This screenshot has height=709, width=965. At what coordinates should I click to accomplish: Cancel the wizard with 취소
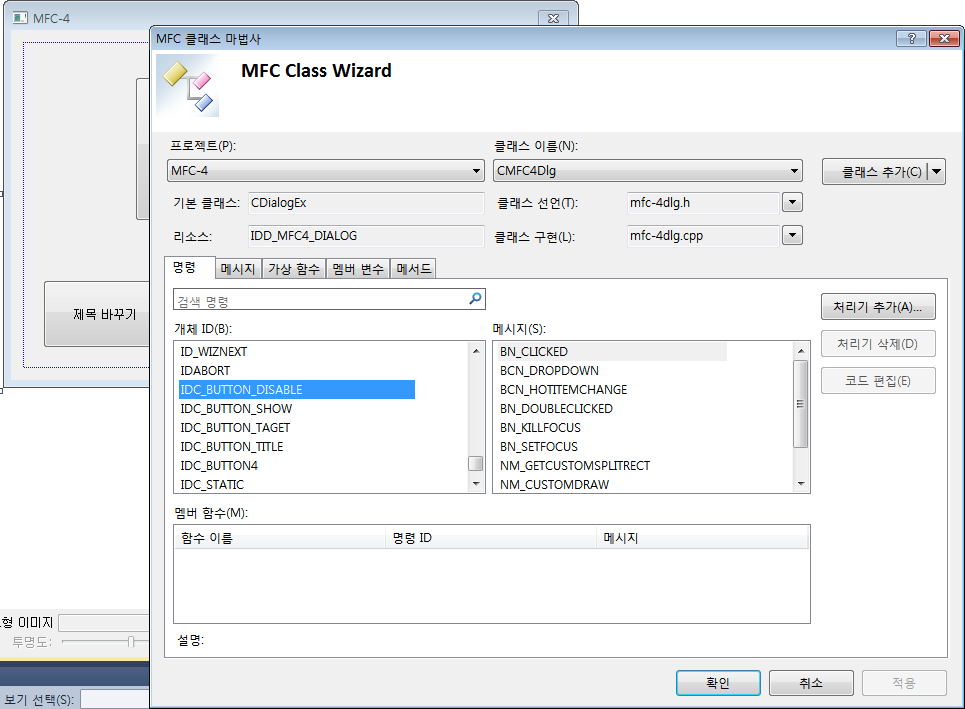tap(811, 683)
